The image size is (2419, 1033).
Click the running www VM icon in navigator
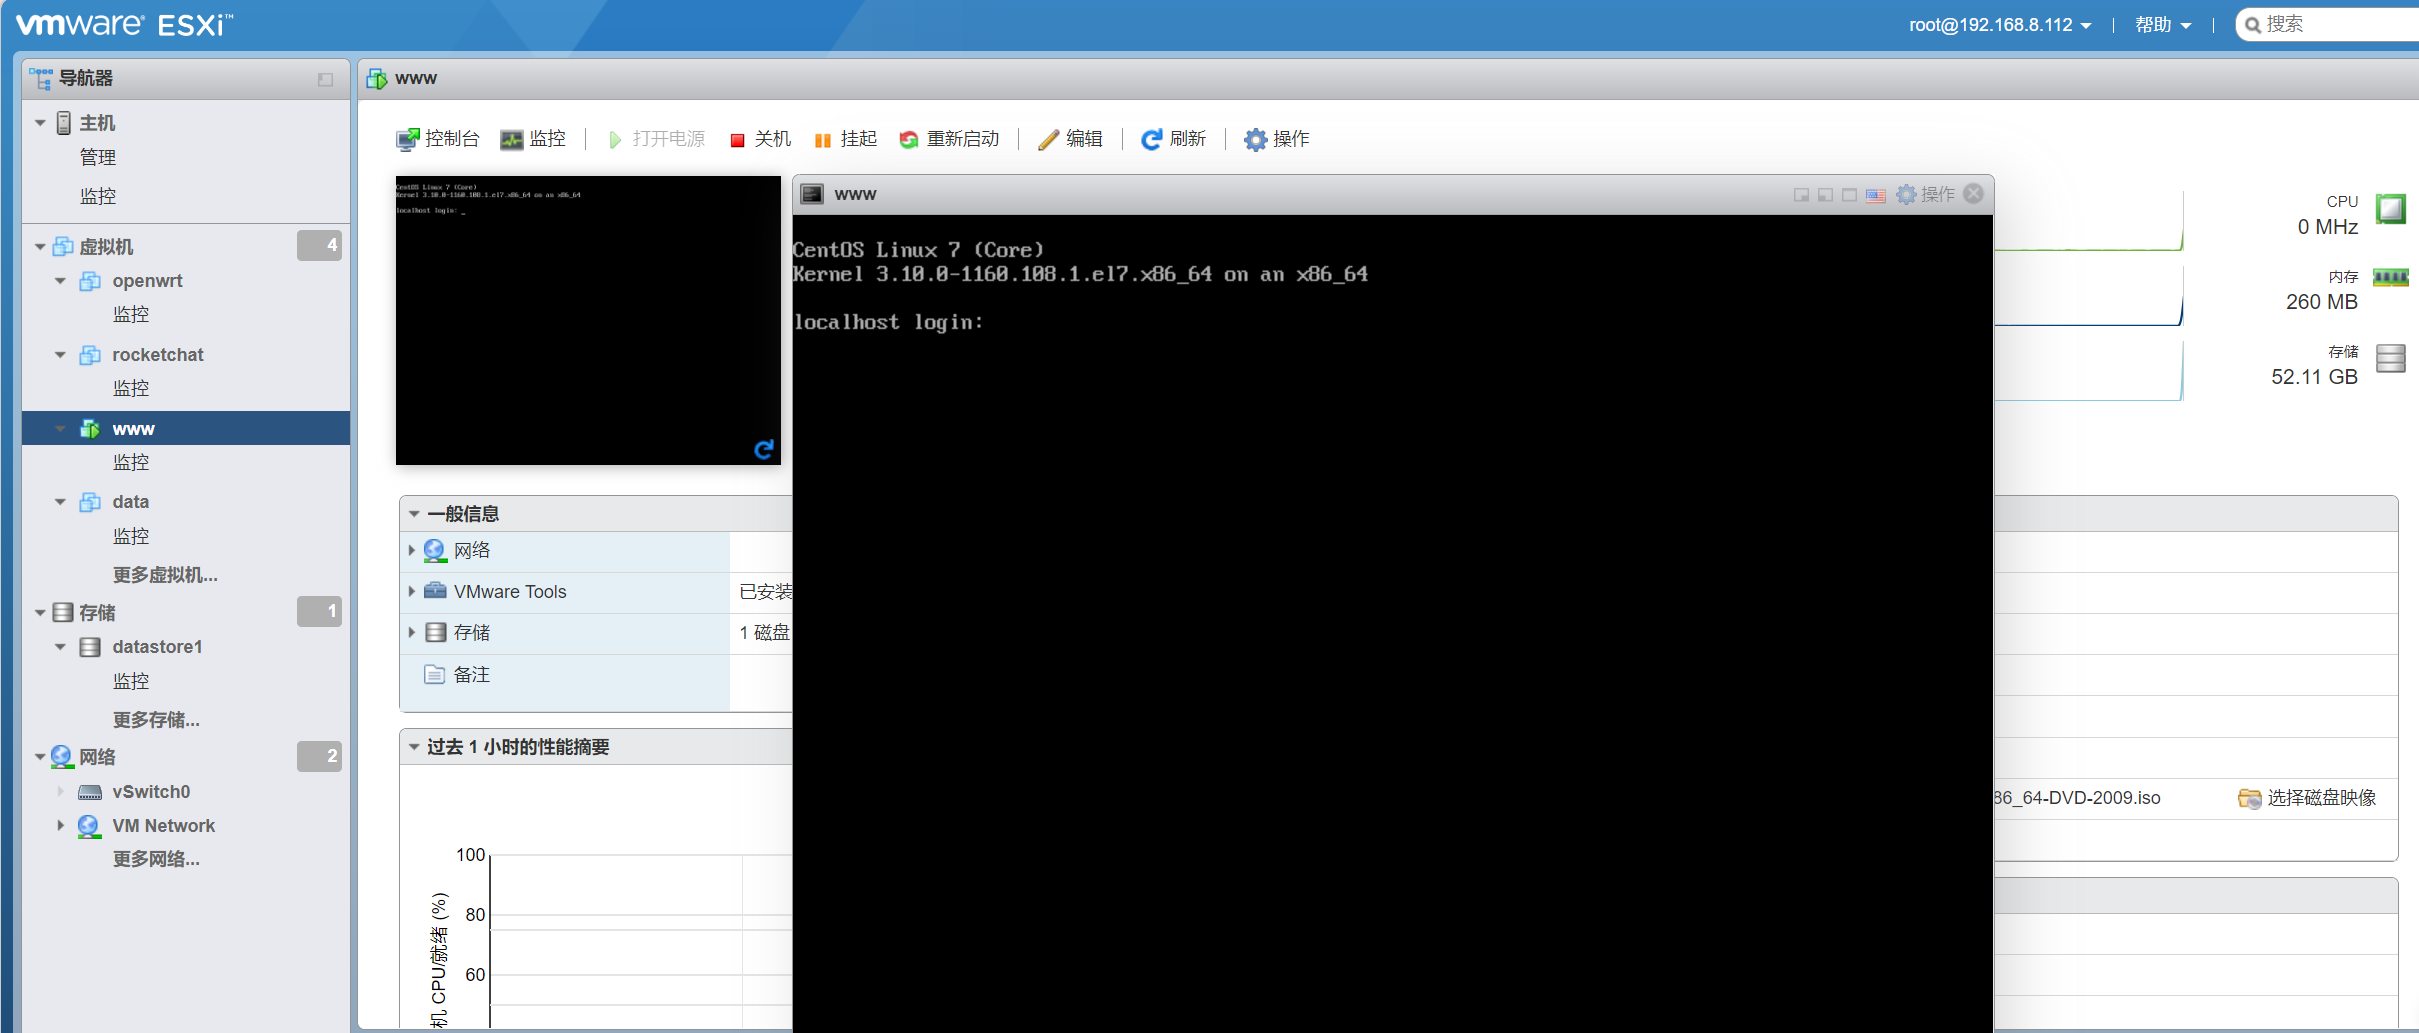(x=90, y=429)
